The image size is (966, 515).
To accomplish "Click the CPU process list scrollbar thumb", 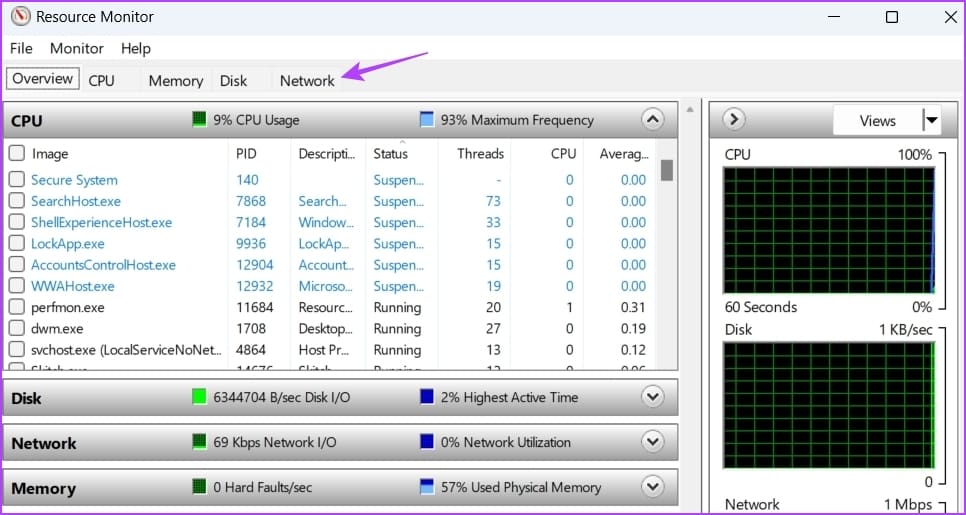I will click(x=666, y=170).
